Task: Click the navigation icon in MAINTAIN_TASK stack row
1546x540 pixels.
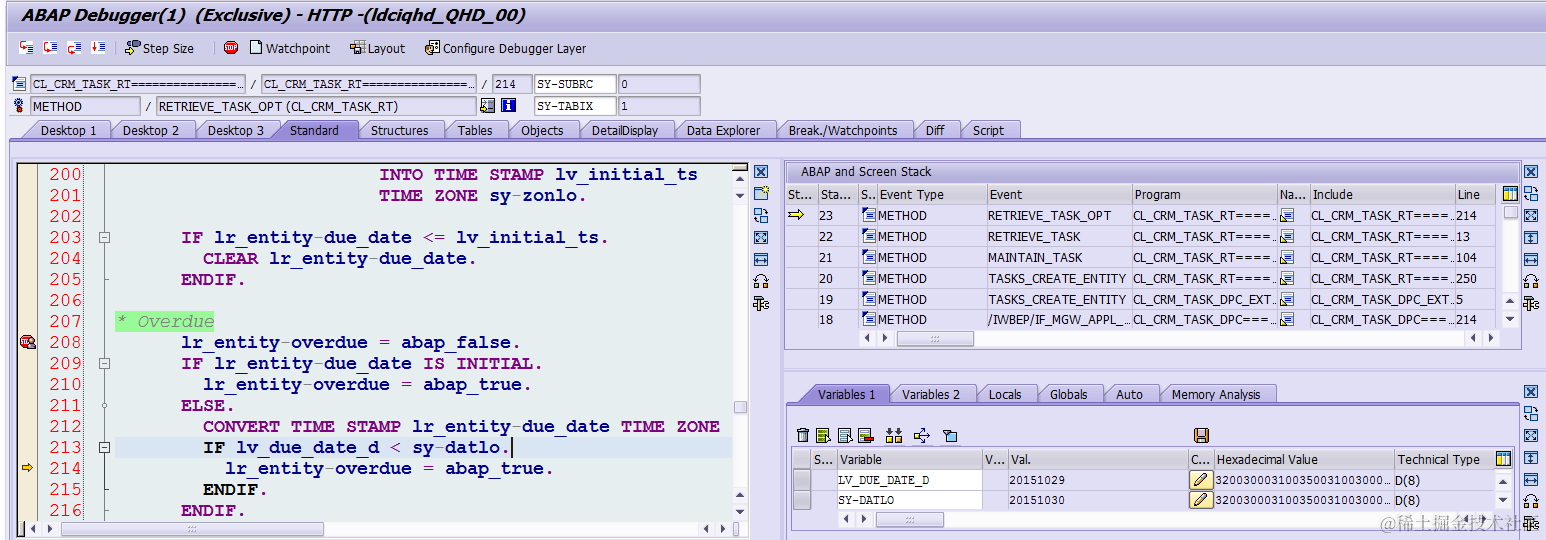Action: pyautogui.click(x=1287, y=257)
